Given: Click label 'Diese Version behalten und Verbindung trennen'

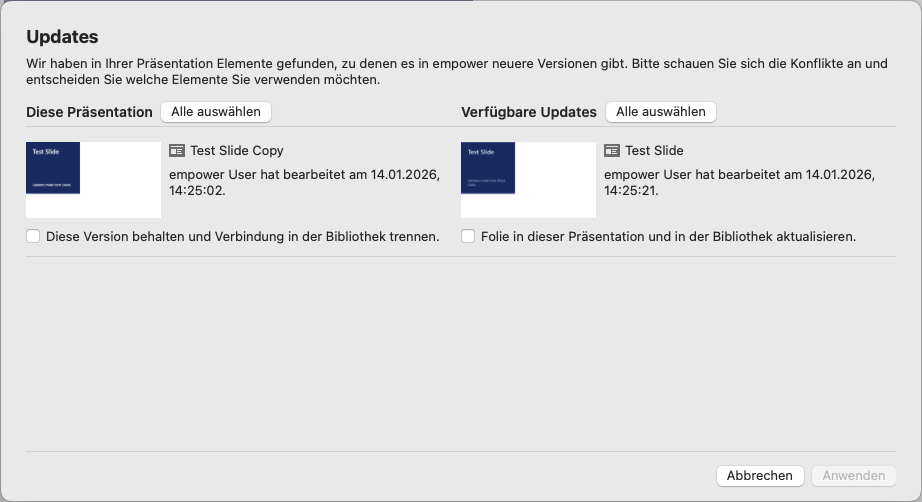Looking at the screenshot, I should [x=243, y=236].
